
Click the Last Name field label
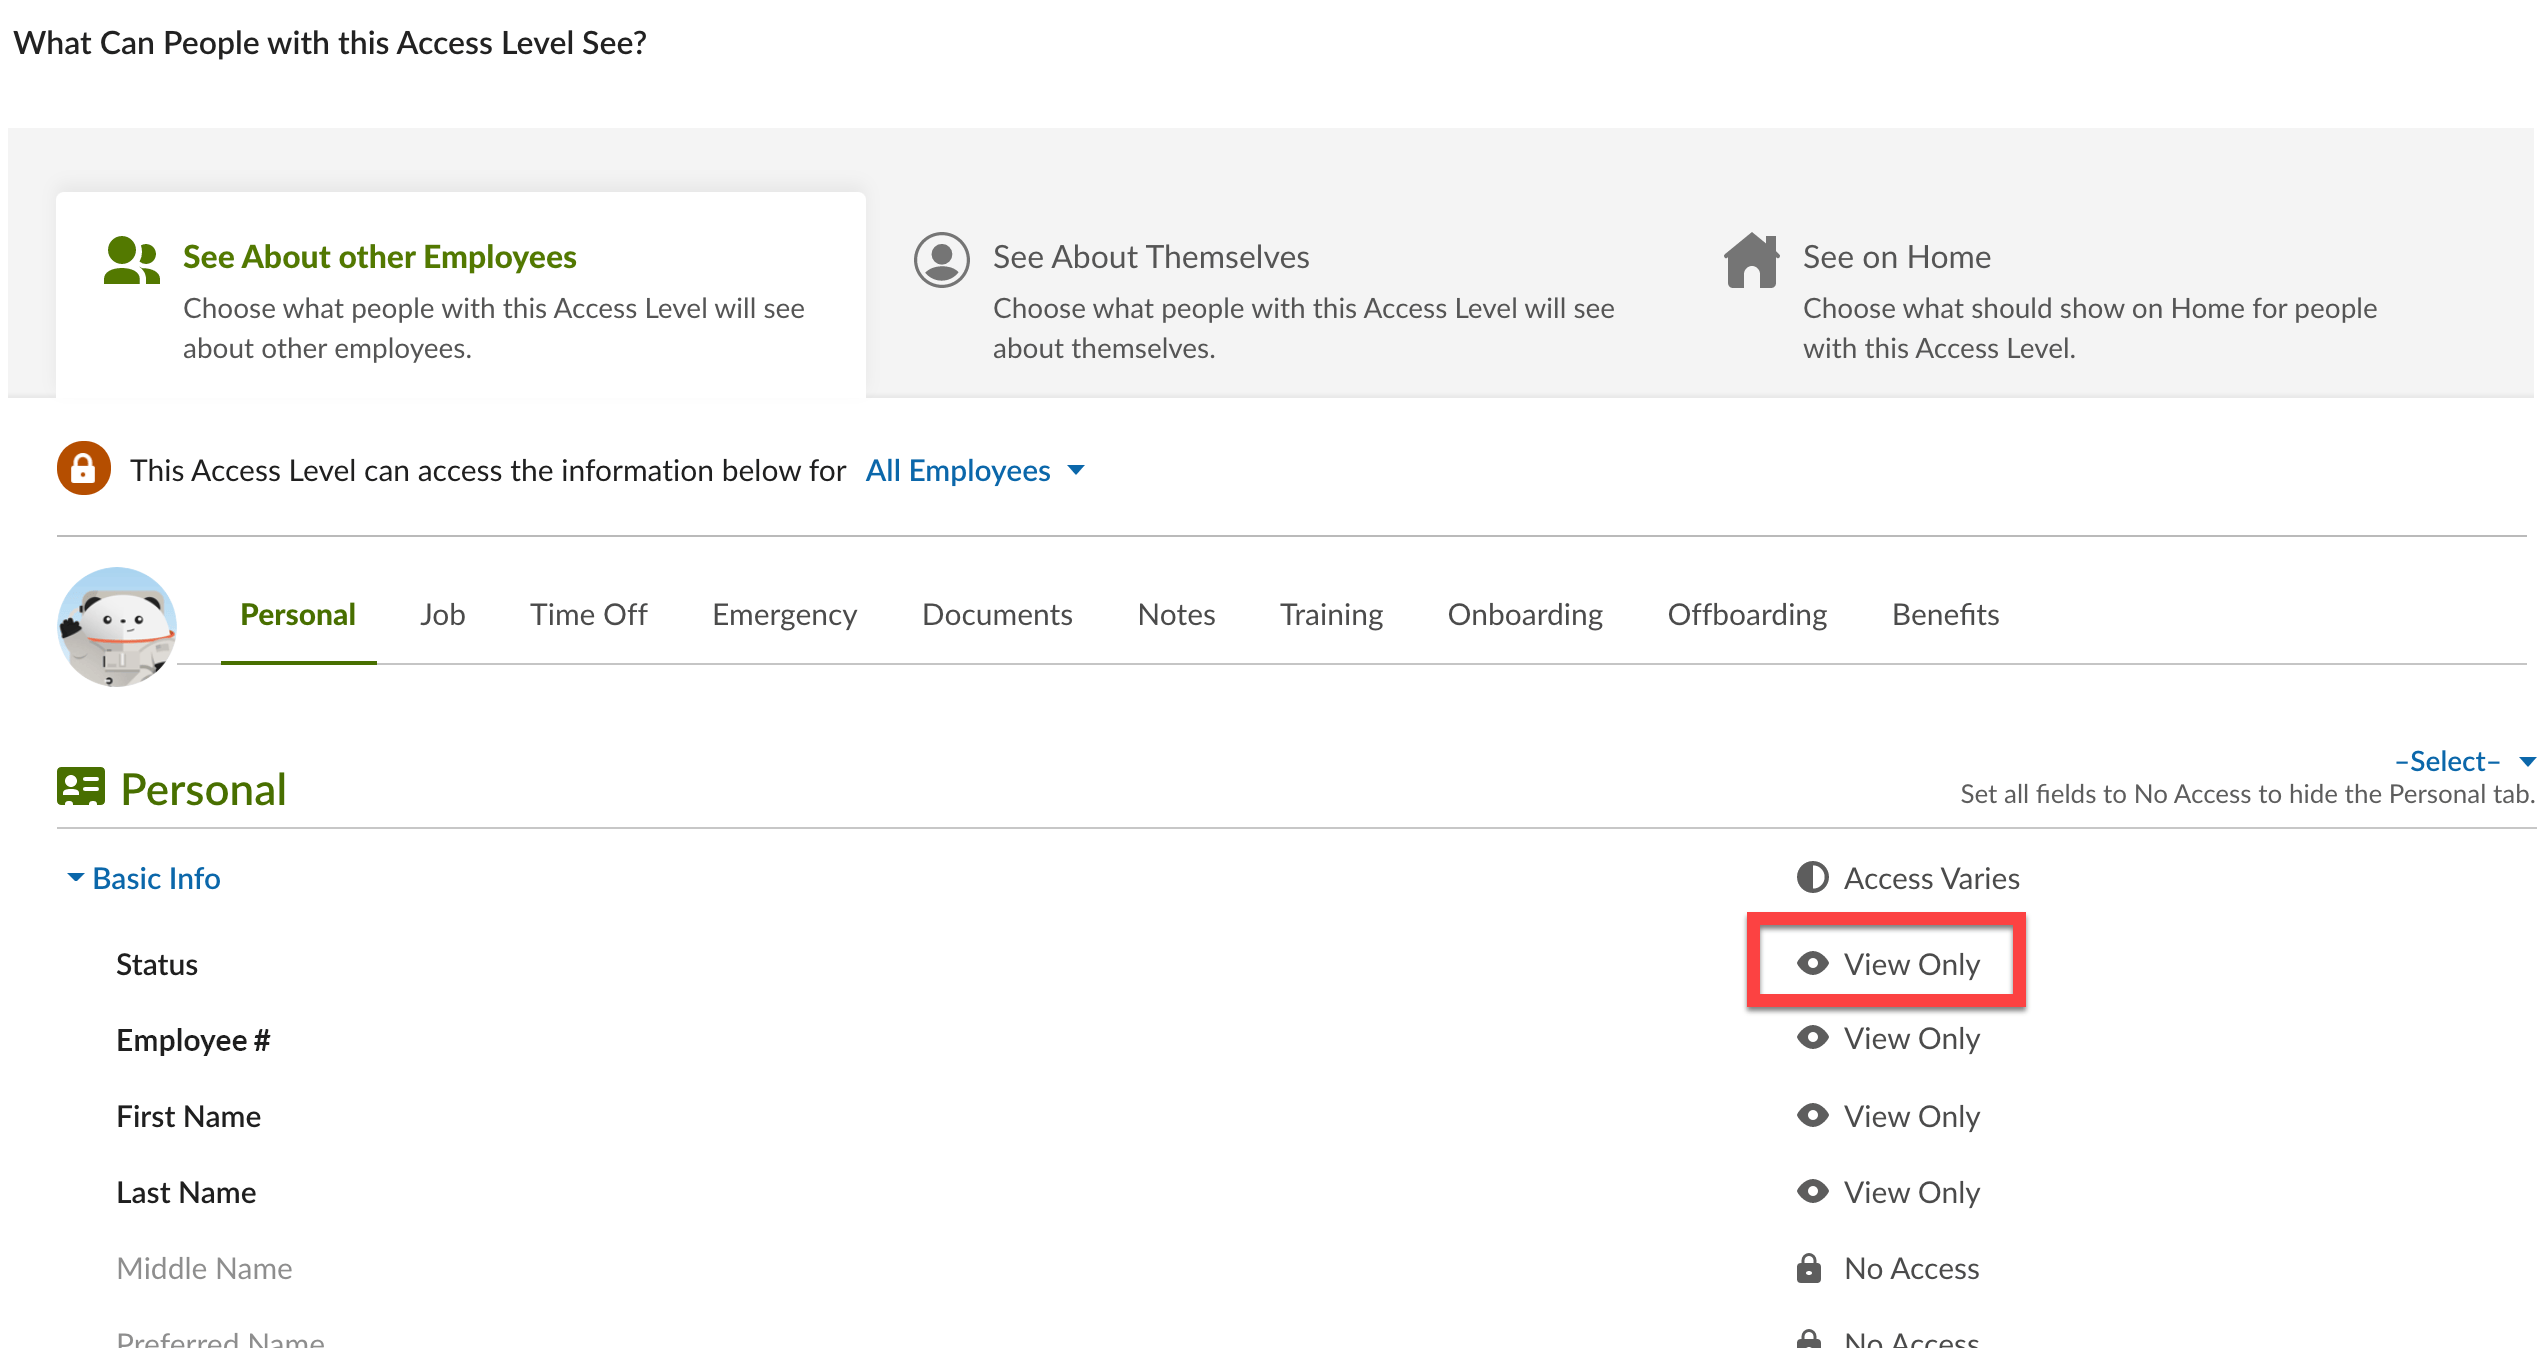coord(186,1192)
